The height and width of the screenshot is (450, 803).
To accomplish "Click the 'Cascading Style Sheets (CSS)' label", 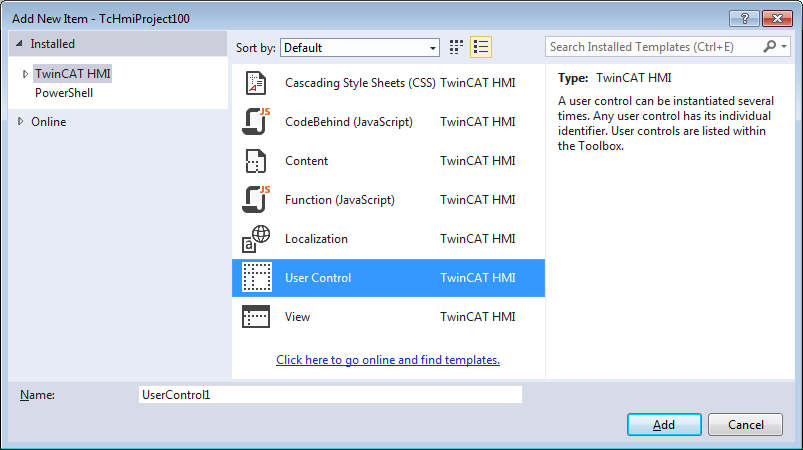I will [x=360, y=83].
